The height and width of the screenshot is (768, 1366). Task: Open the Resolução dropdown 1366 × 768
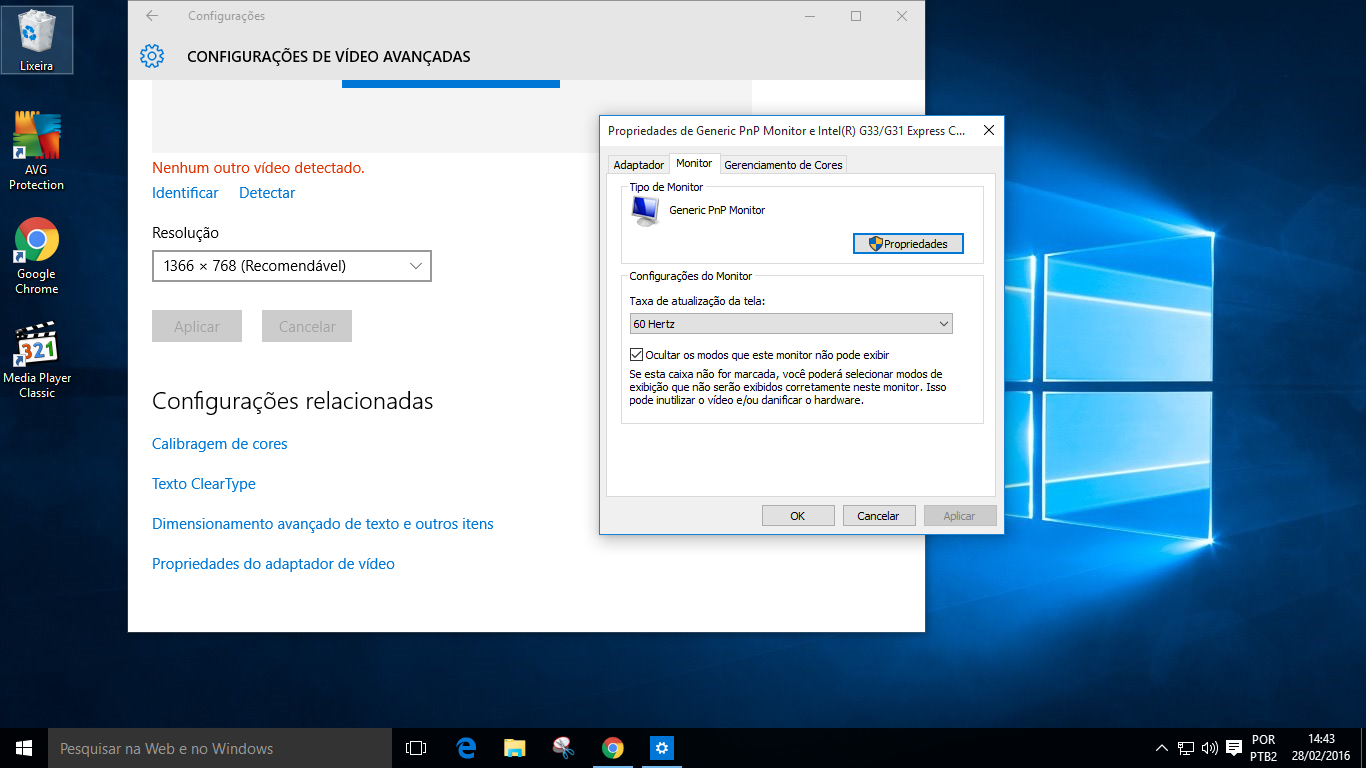292,266
